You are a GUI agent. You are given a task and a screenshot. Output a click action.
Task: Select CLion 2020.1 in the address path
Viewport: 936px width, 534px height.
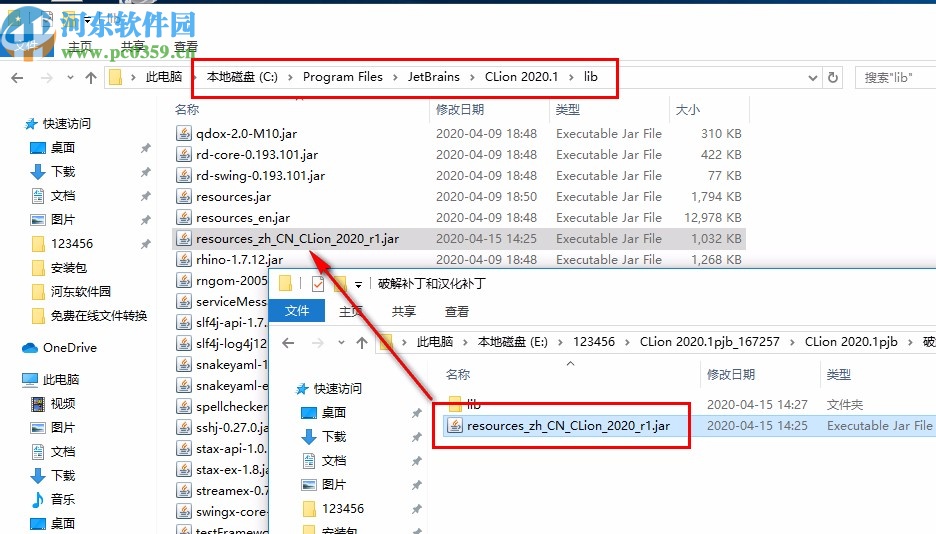(x=521, y=77)
